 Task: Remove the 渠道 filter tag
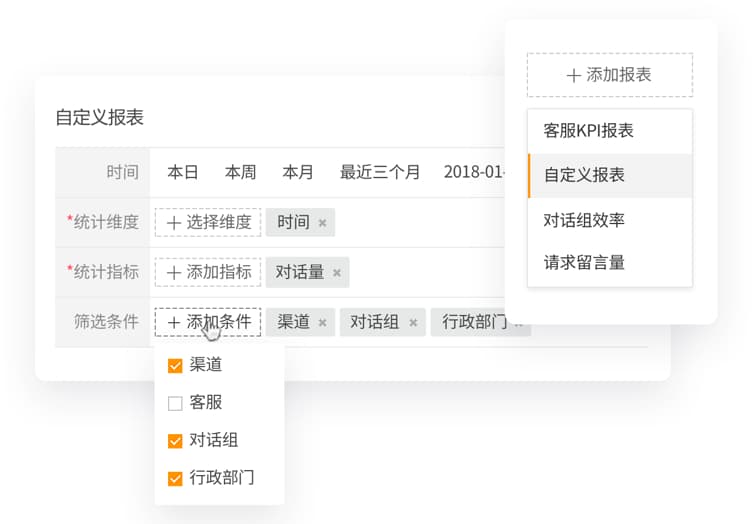click(322, 323)
